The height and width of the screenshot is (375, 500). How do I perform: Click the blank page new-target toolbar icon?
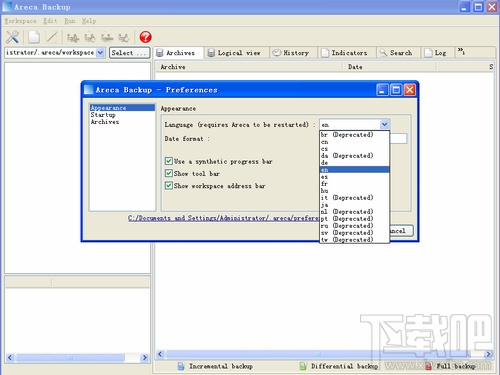[x=34, y=37]
